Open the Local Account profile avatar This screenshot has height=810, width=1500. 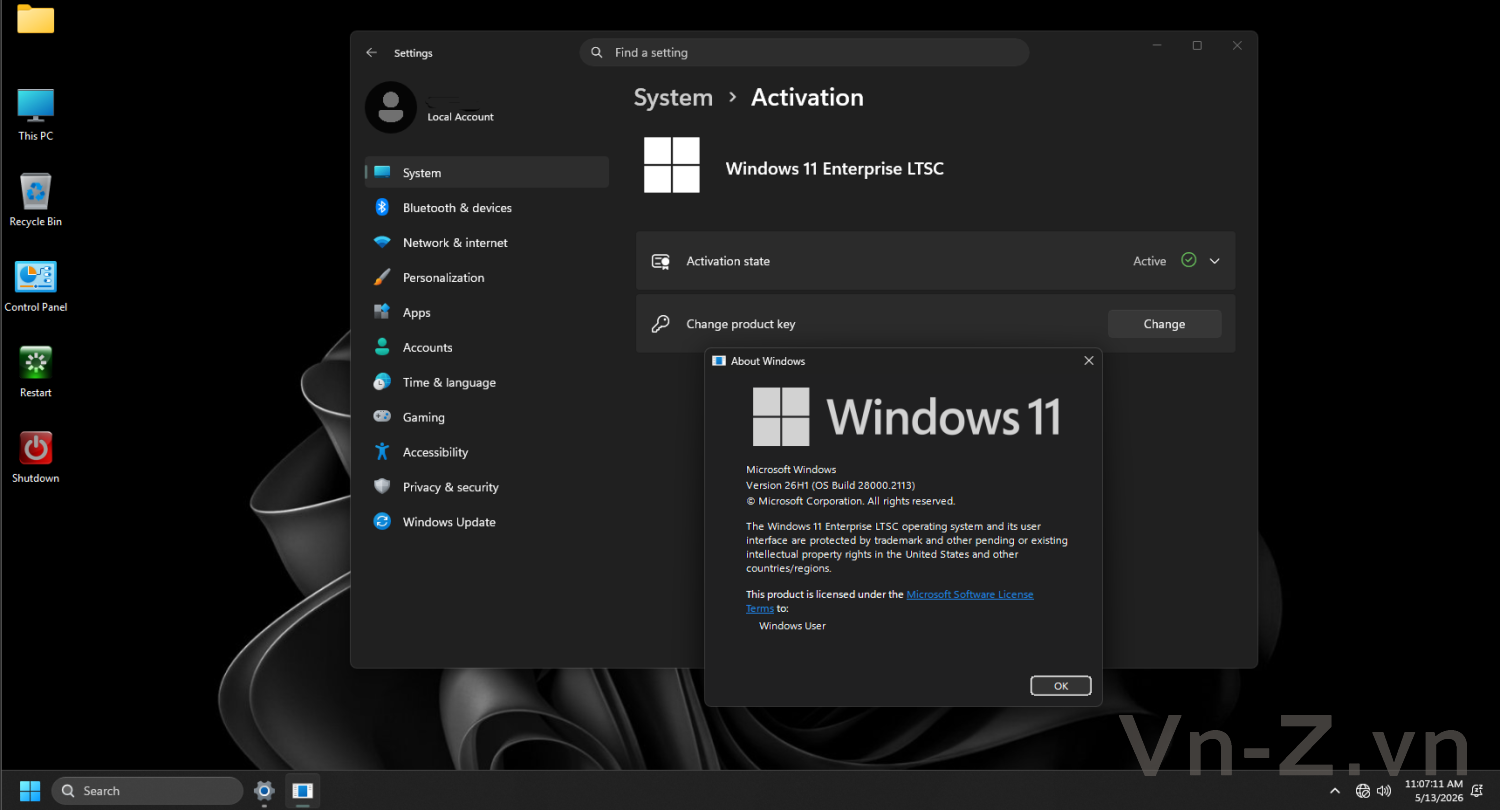[x=391, y=107]
